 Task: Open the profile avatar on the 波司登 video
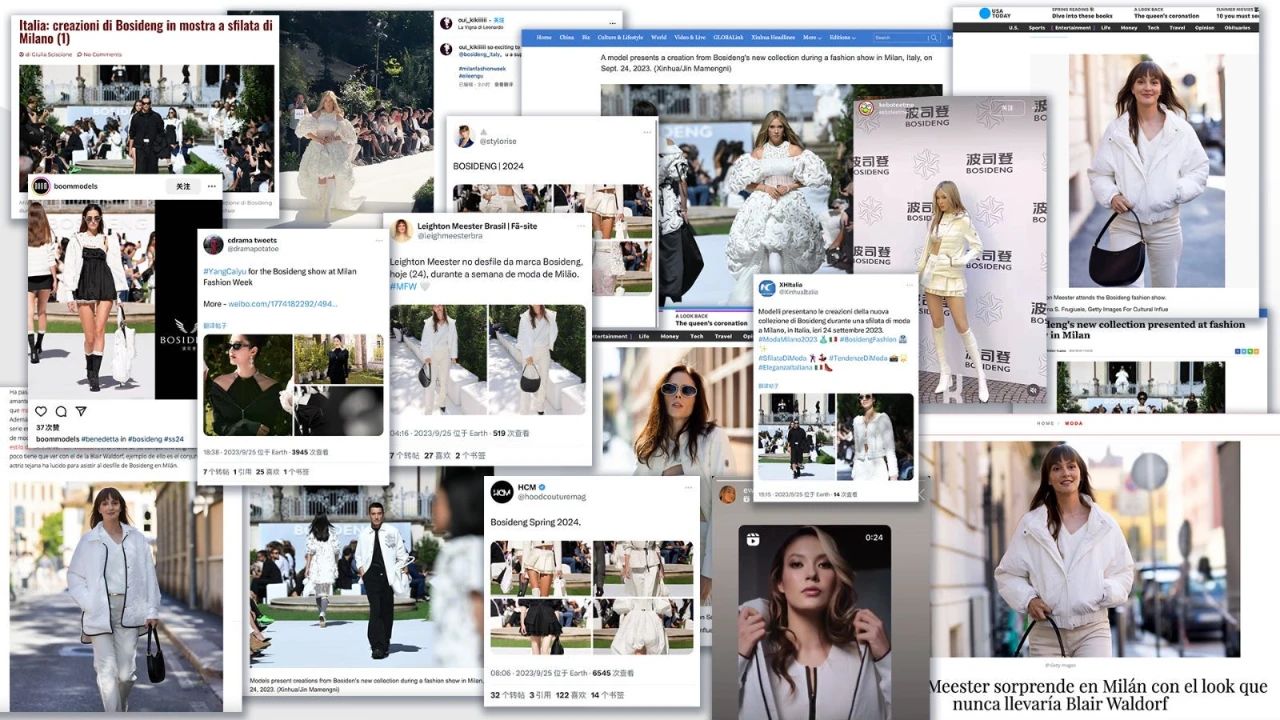pos(866,109)
